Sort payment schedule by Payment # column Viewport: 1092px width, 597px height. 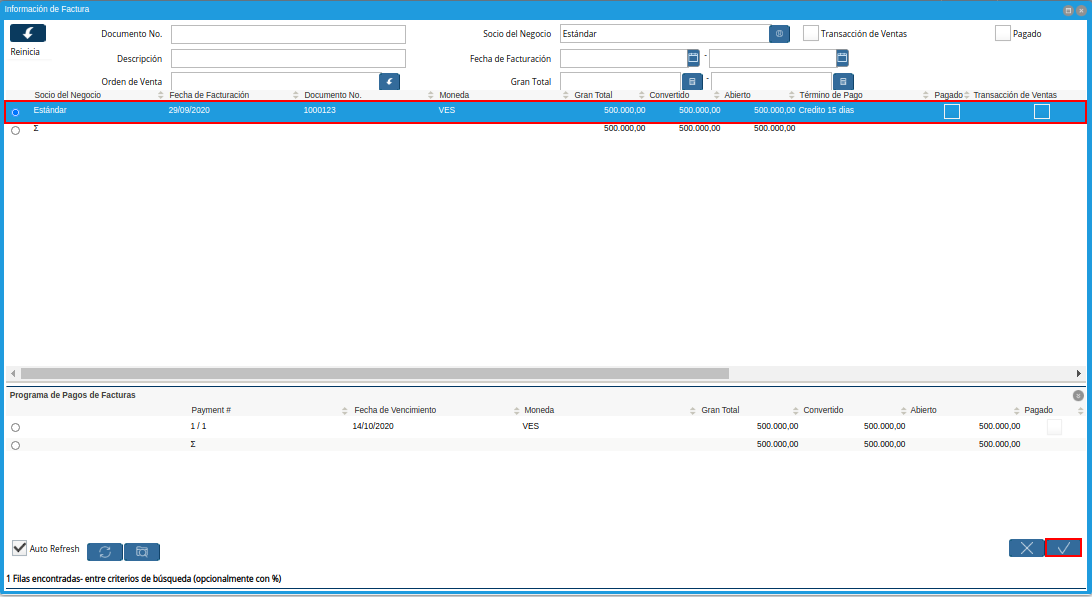pyautogui.click(x=211, y=410)
